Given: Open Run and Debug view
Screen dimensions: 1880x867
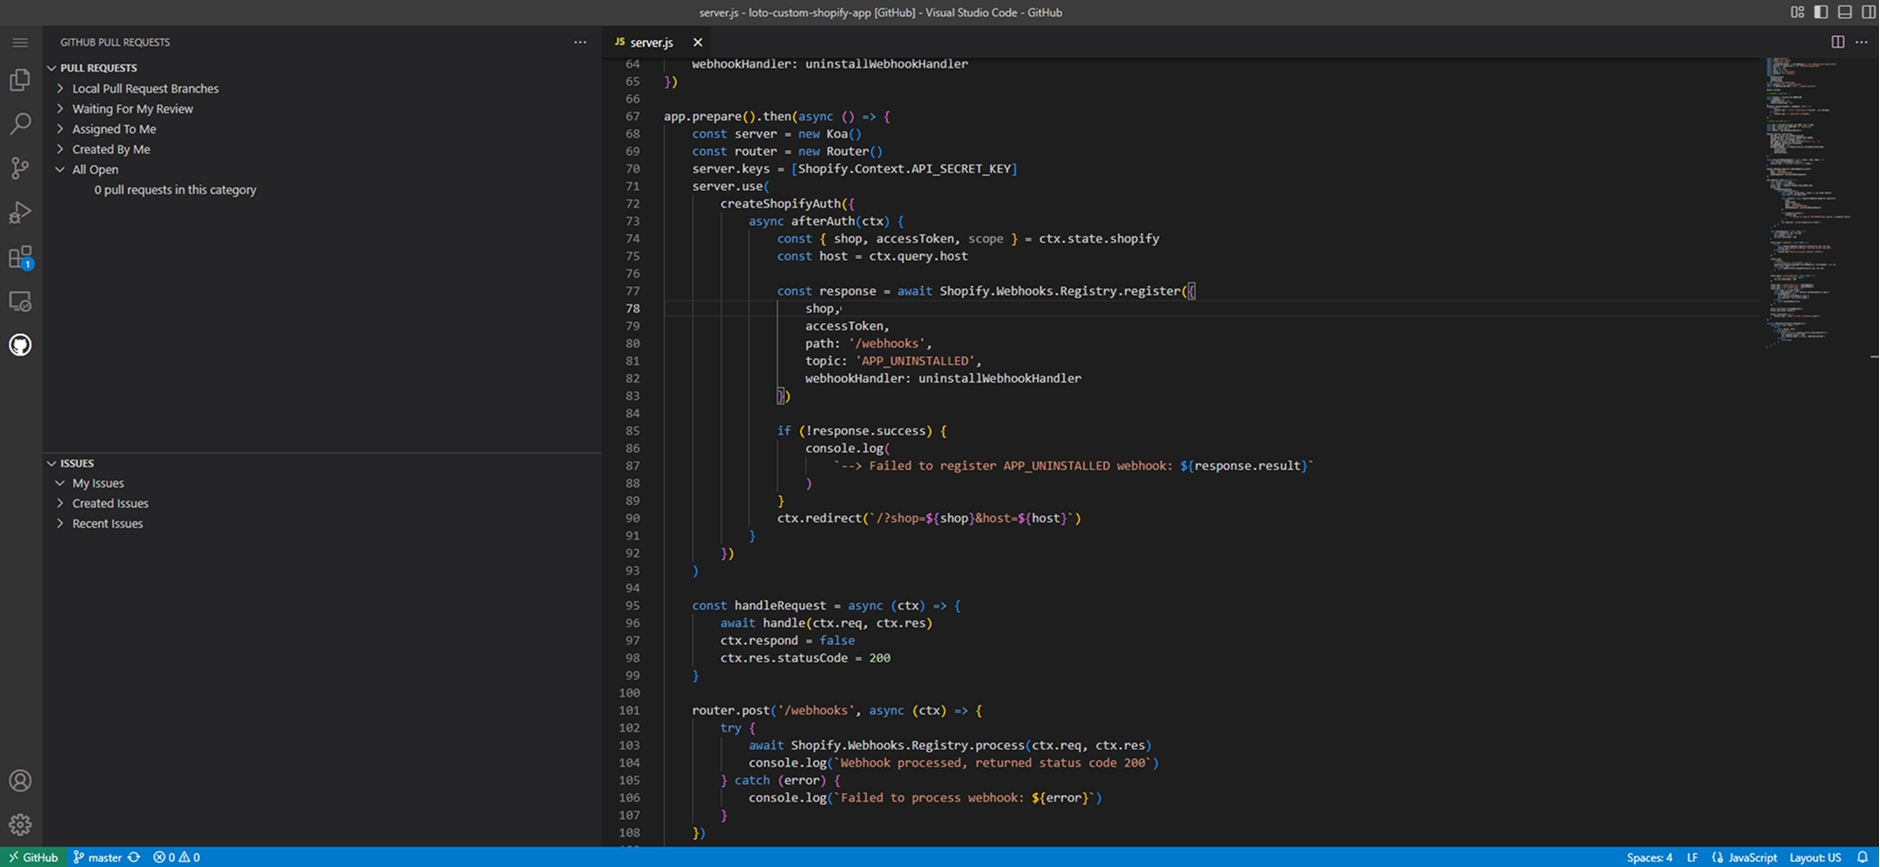Looking at the screenshot, I should pyautogui.click(x=20, y=212).
